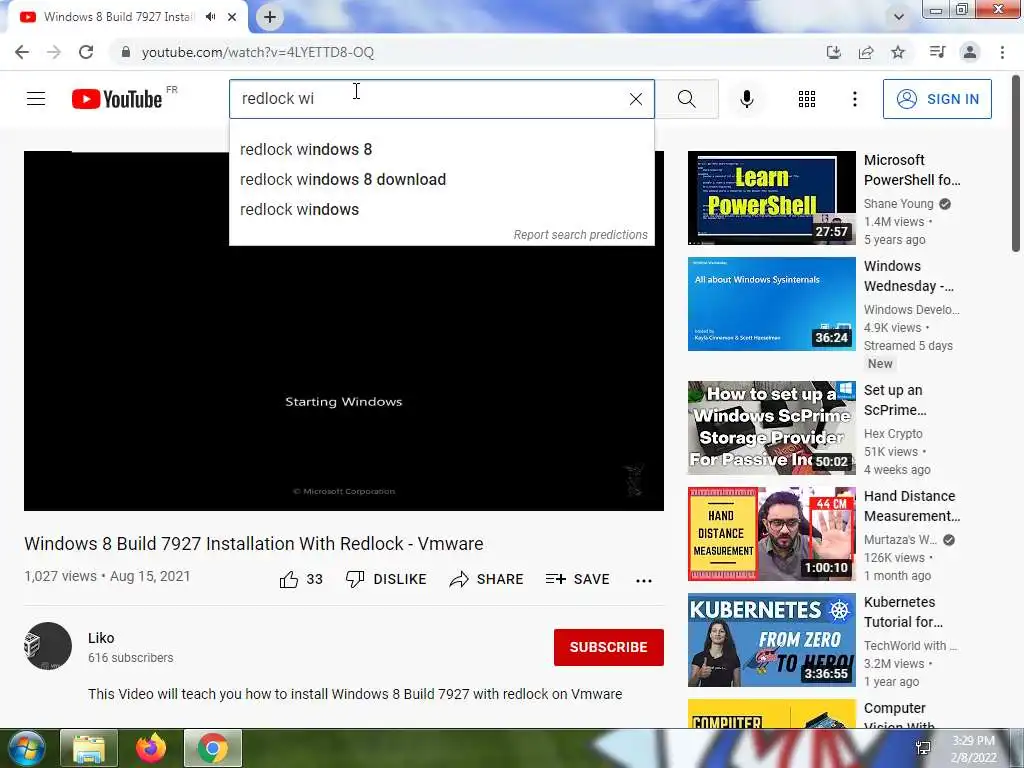Start voice search with the microphone
The image size is (1024, 768).
tap(746, 99)
